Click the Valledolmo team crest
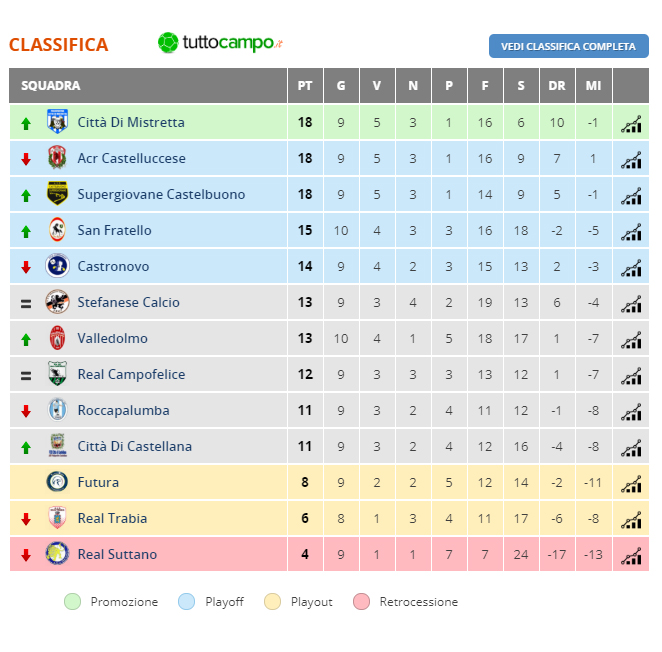 coord(57,338)
